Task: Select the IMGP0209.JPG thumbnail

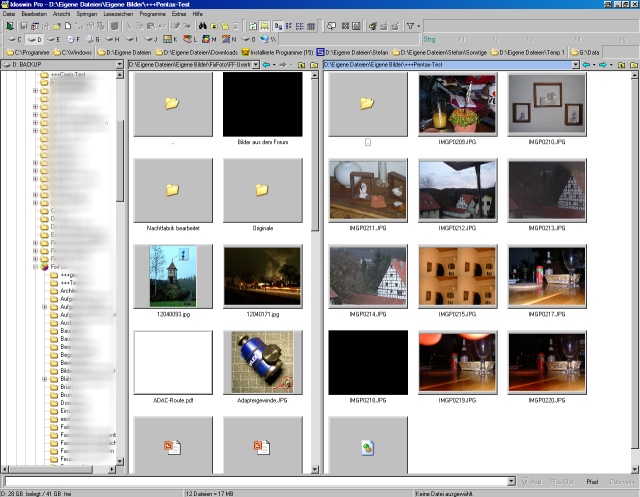Action: click(x=457, y=104)
